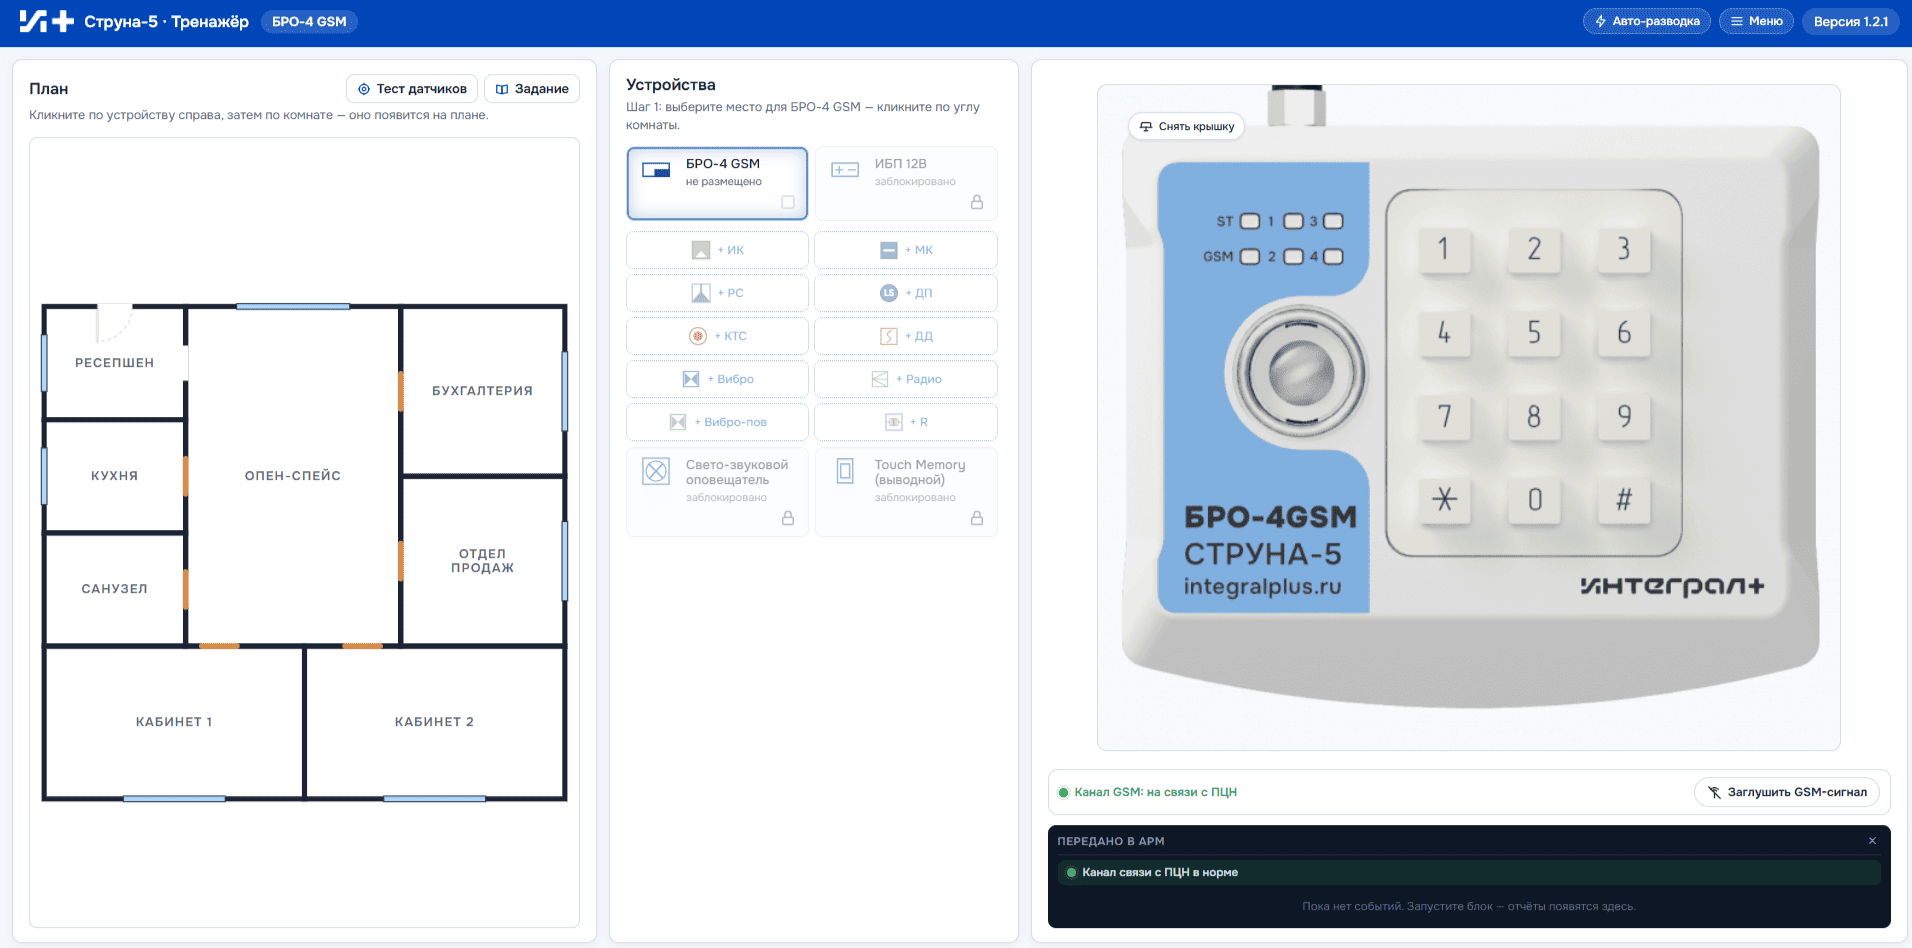Click the ИК sensor icon
Viewport: 1912px width, 948px height.
tap(701, 250)
